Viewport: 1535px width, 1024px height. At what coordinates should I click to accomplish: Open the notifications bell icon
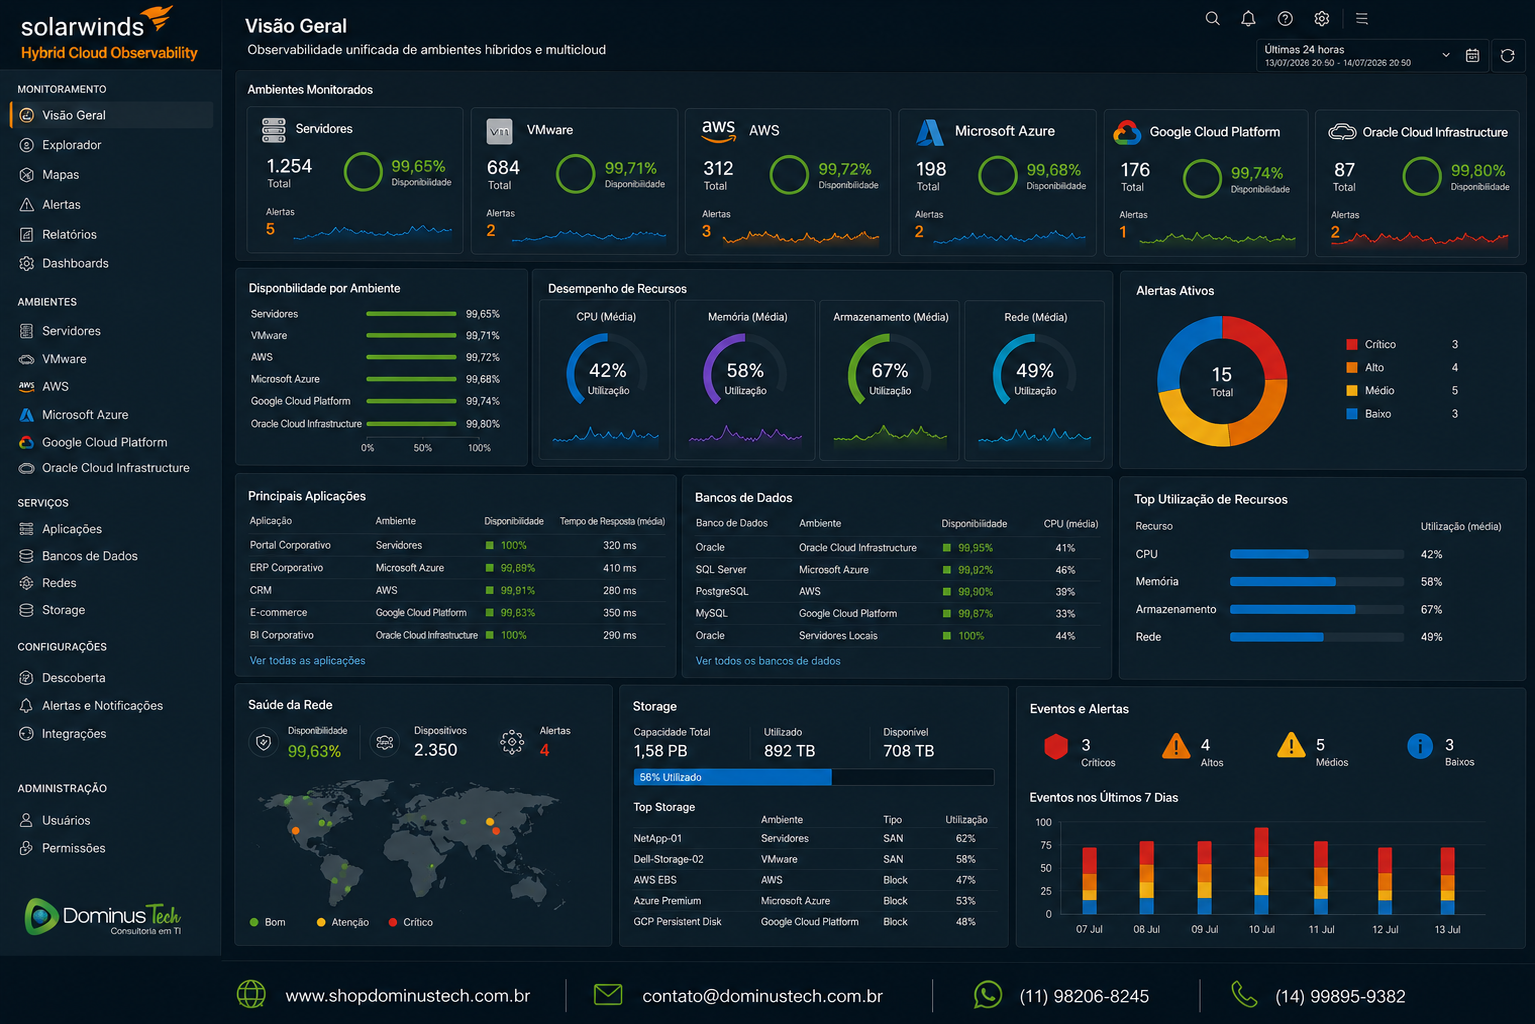click(x=1248, y=18)
